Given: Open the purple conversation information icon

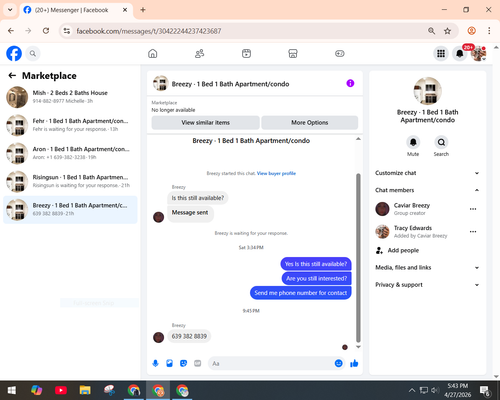Looking at the screenshot, I should coord(350,83).
